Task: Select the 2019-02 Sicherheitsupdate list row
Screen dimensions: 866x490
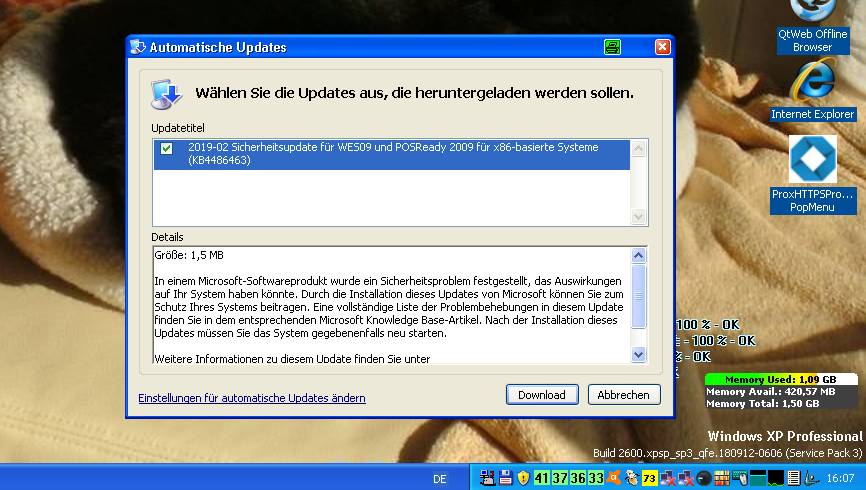Action: [x=392, y=154]
